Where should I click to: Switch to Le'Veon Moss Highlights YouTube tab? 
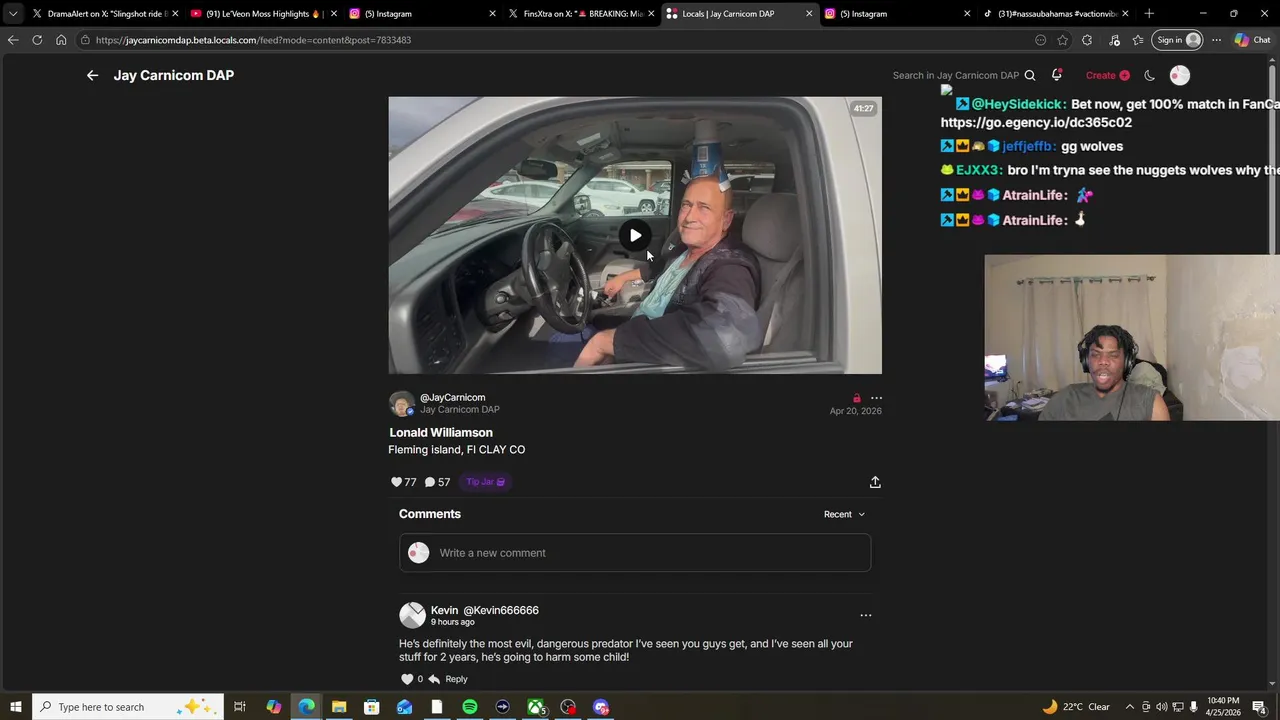coord(264,14)
